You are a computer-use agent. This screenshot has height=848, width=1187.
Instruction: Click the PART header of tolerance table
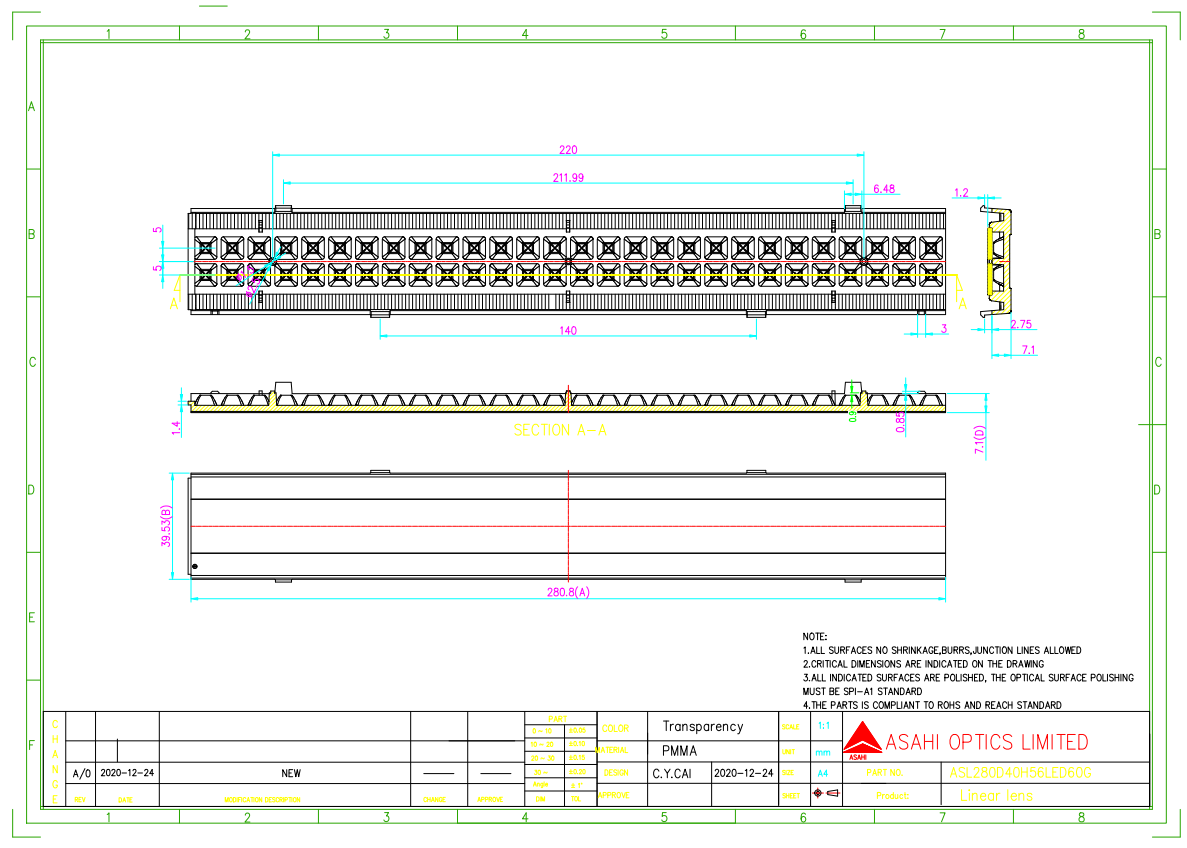pyautogui.click(x=558, y=719)
